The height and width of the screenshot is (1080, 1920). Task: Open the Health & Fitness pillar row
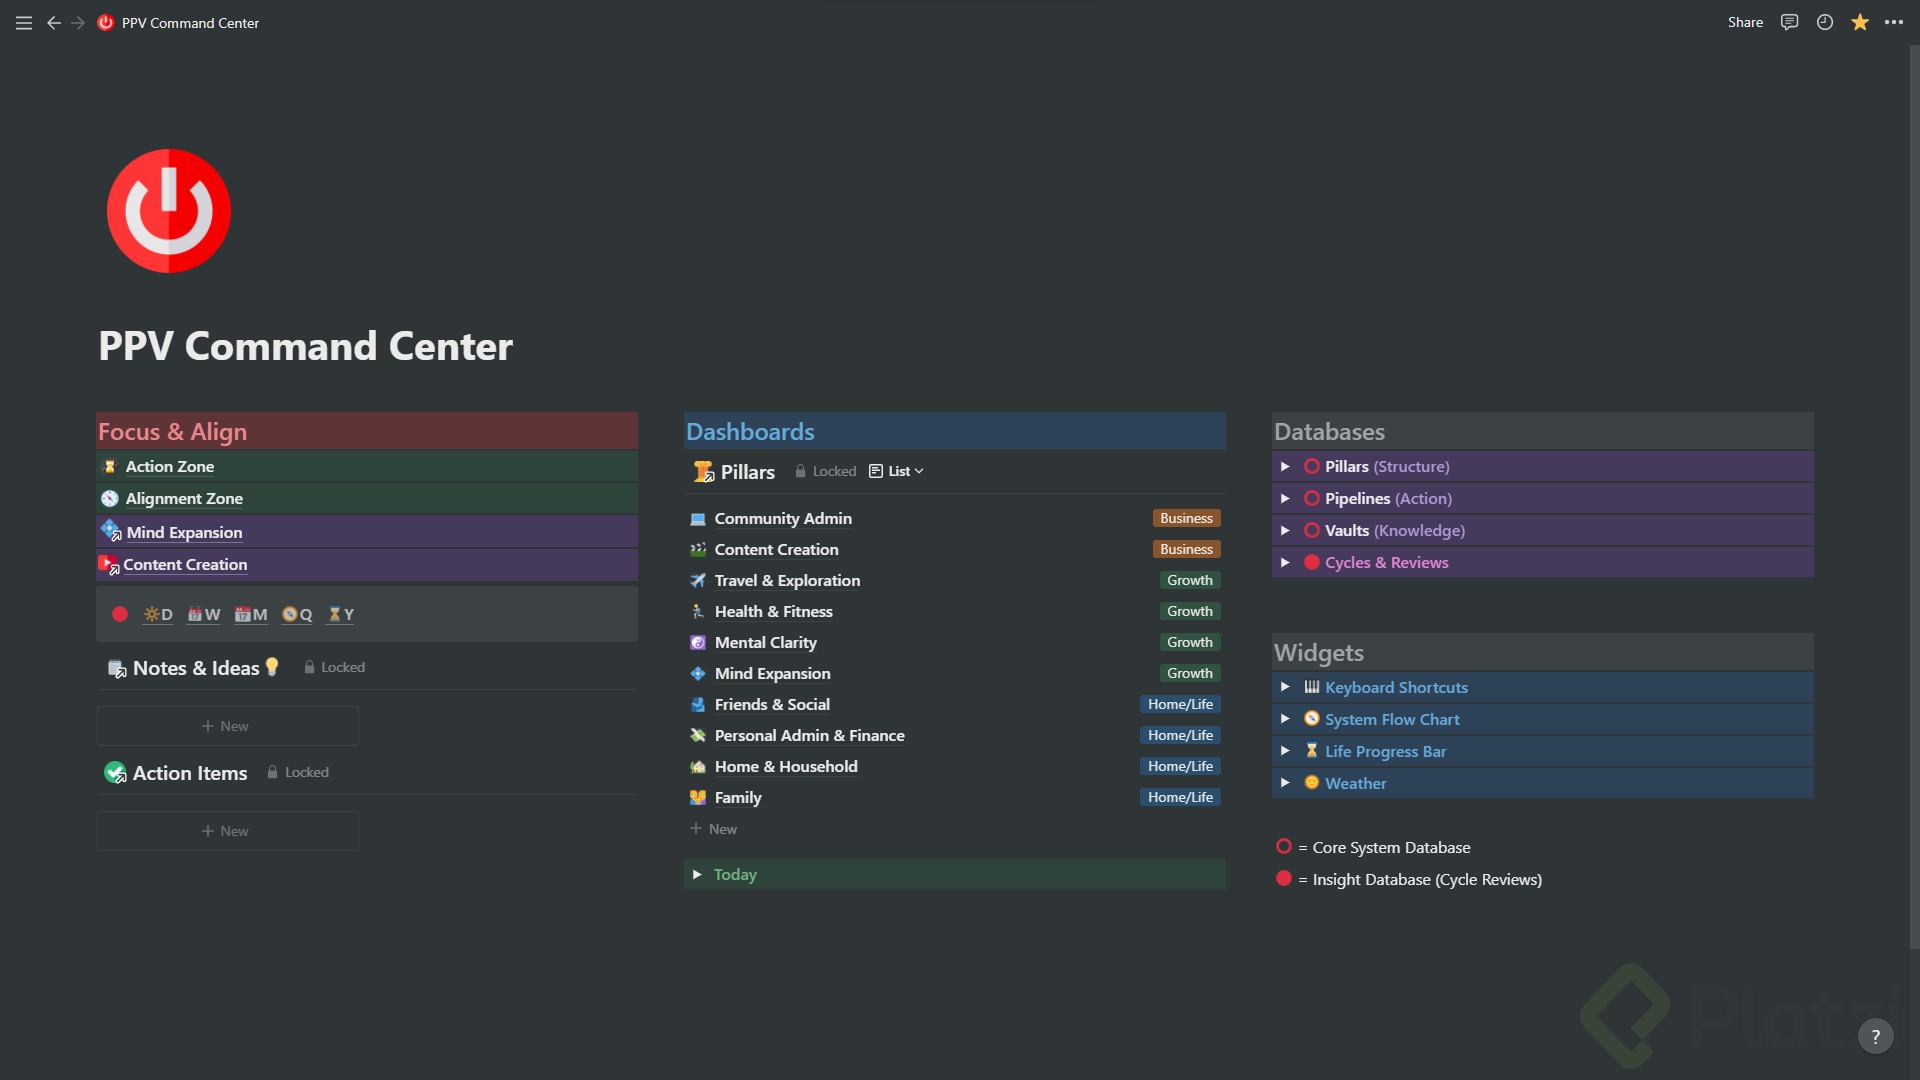pos(954,611)
